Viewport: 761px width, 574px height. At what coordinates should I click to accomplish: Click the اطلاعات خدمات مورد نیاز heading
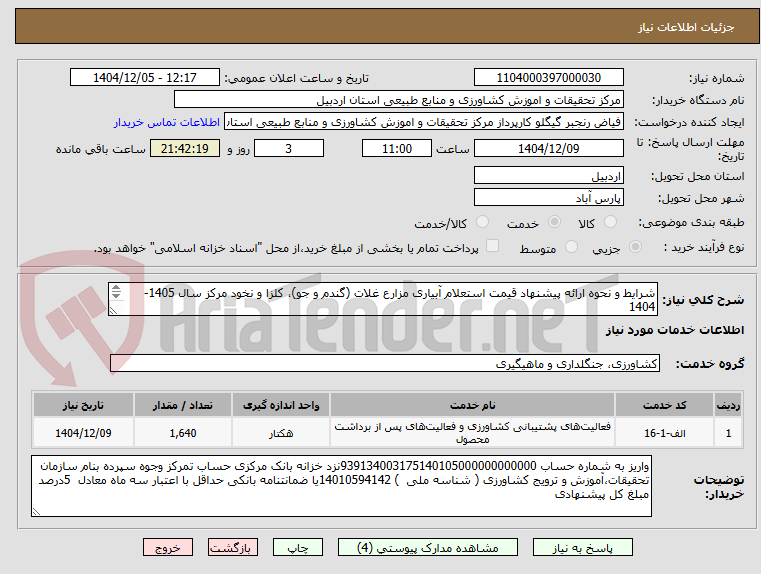(675, 330)
